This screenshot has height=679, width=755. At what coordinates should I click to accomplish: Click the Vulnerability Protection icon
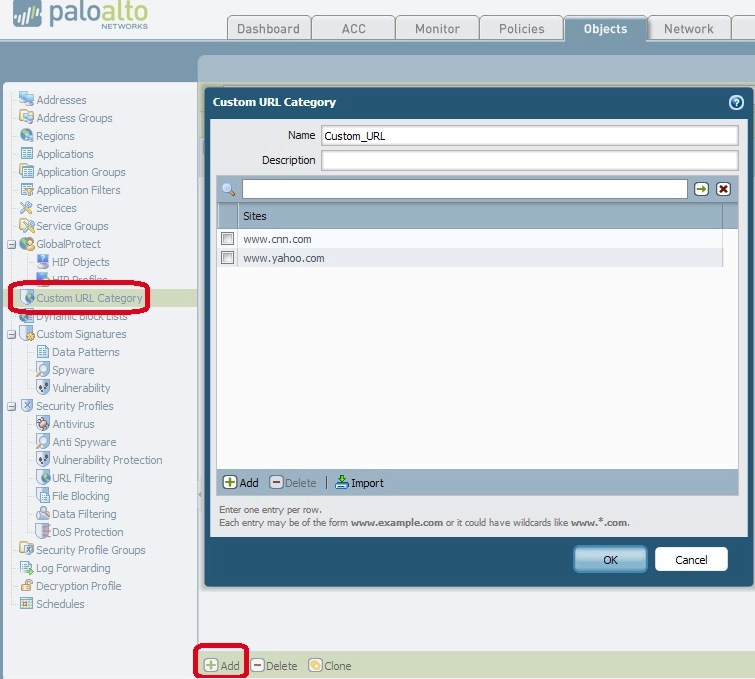pyautogui.click(x=43, y=459)
